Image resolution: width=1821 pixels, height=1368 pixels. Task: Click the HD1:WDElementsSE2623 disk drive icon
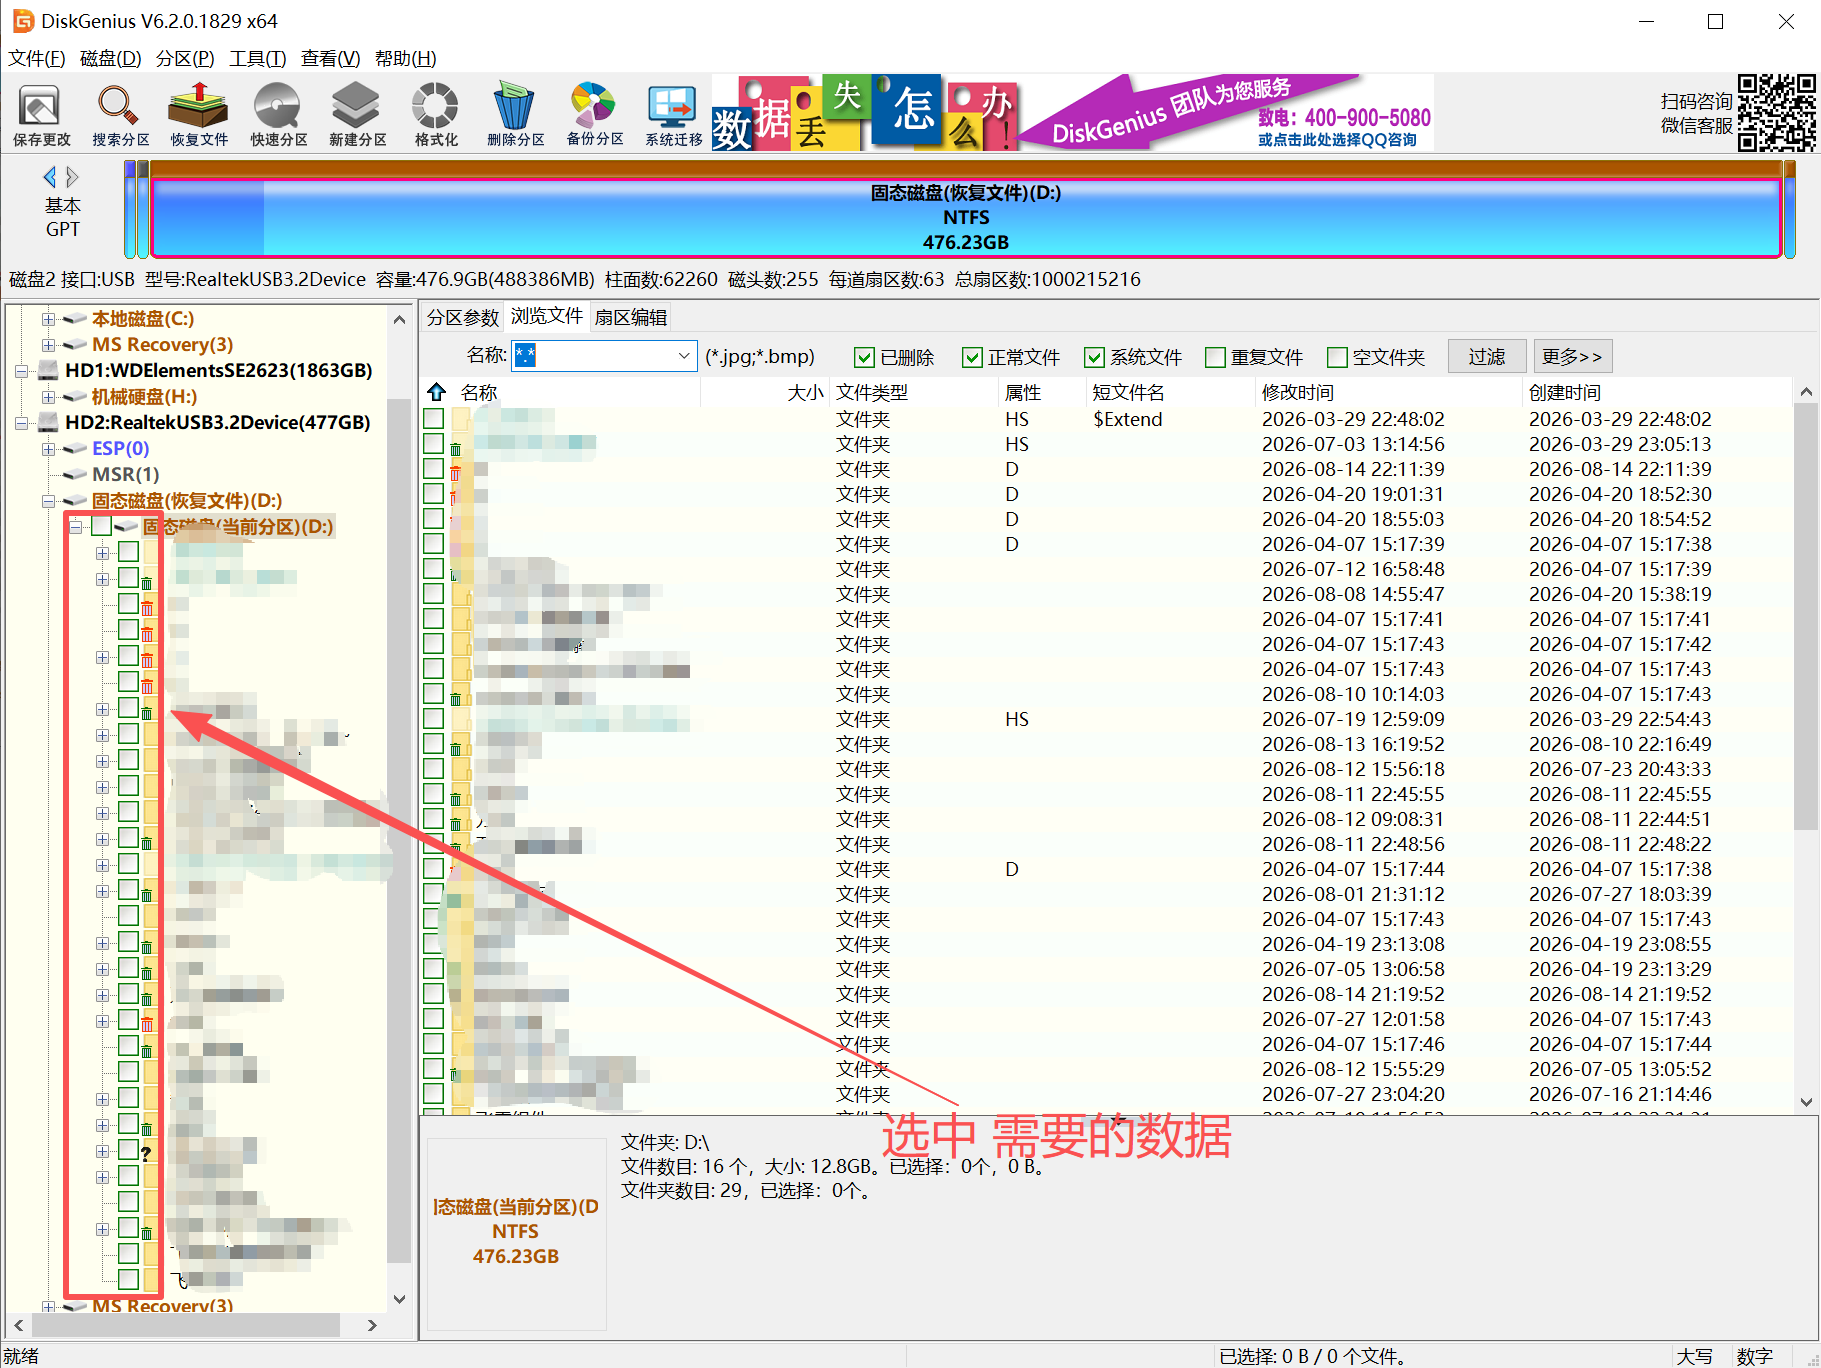pos(48,370)
